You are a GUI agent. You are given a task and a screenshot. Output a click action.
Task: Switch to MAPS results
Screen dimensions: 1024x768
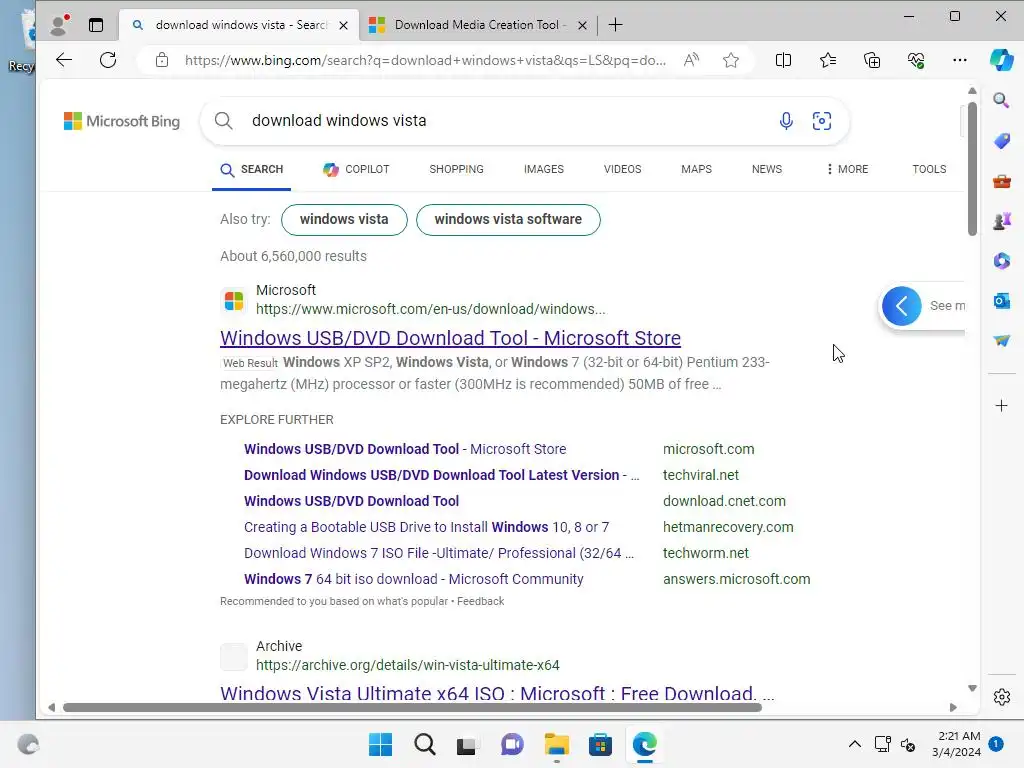(x=696, y=169)
